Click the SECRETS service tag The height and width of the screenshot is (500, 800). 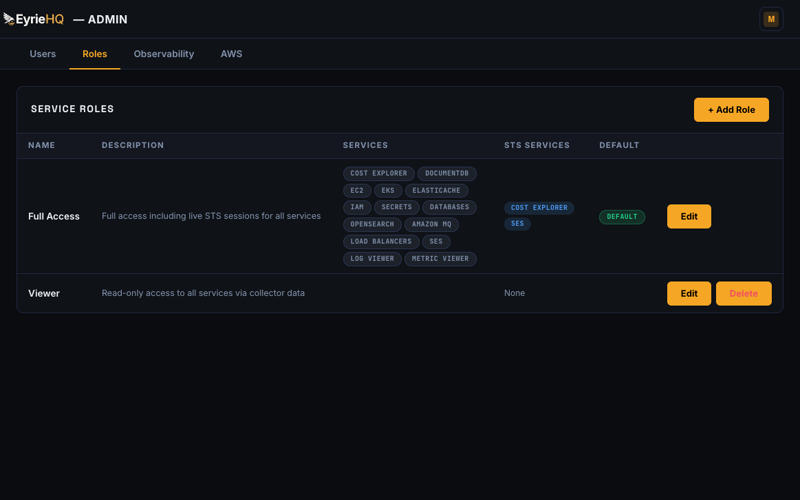(396, 207)
